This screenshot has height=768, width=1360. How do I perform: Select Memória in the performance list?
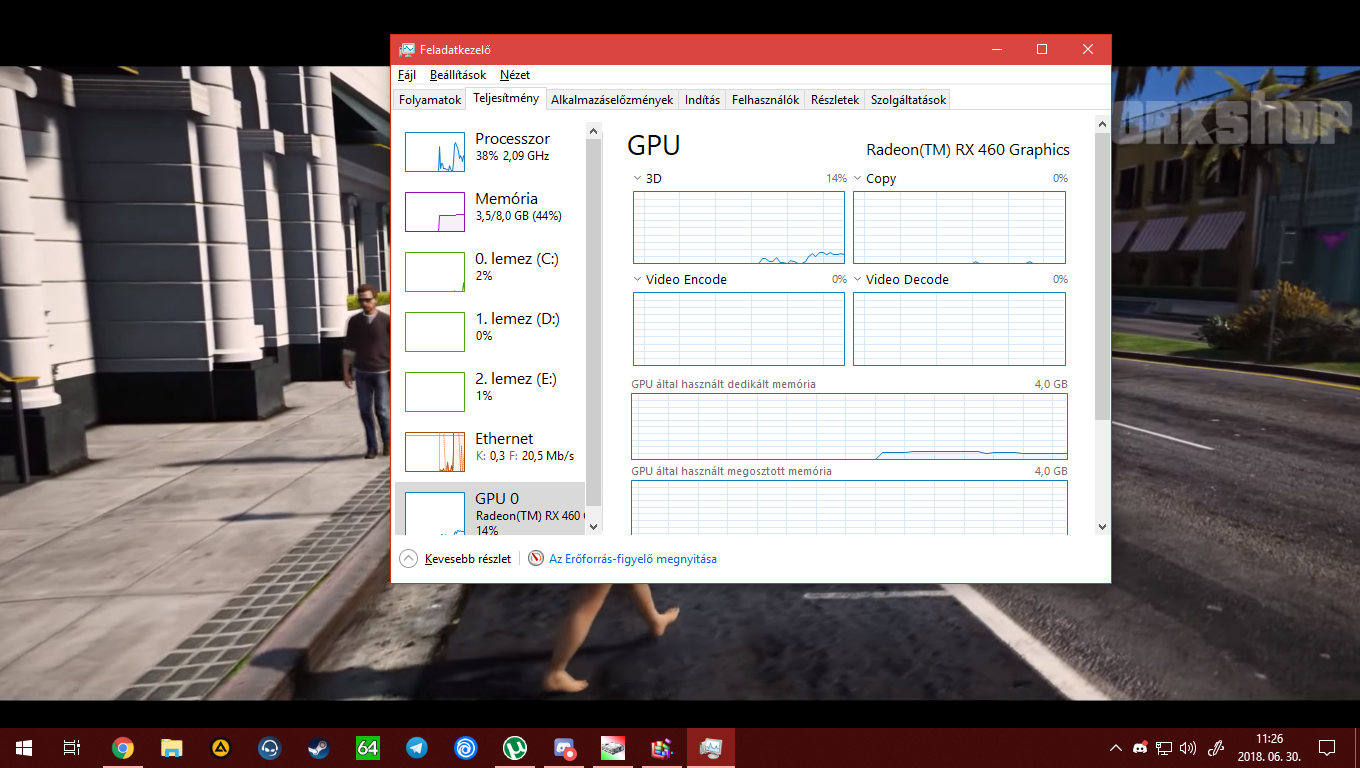click(490, 211)
